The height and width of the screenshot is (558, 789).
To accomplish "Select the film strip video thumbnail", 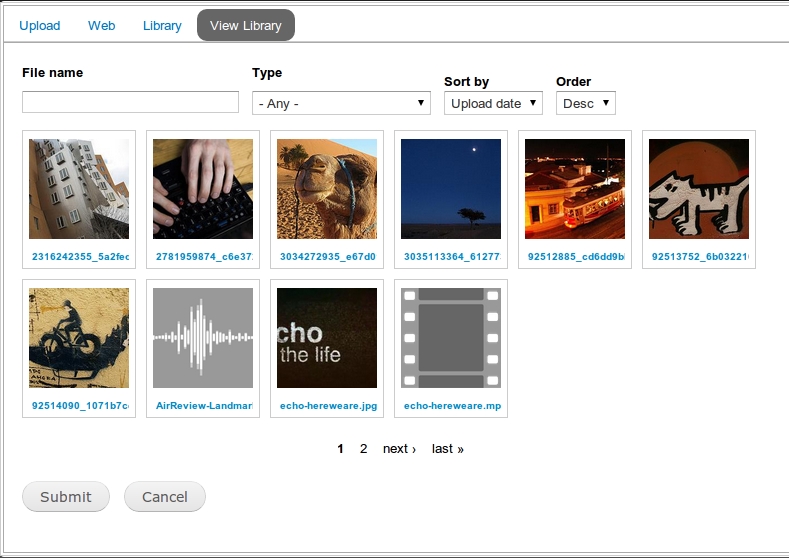I will [451, 338].
